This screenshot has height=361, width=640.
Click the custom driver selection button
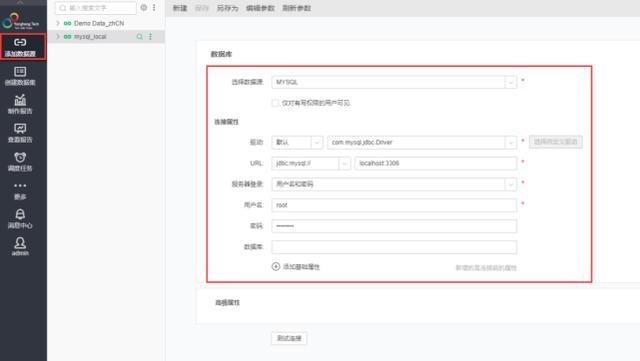pos(556,142)
